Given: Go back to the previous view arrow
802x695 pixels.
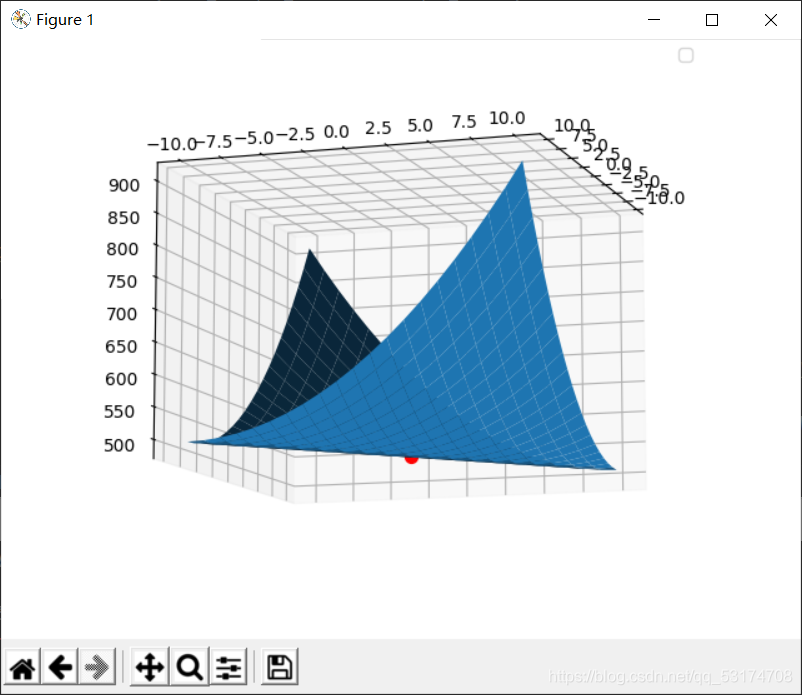Looking at the screenshot, I should (60, 667).
